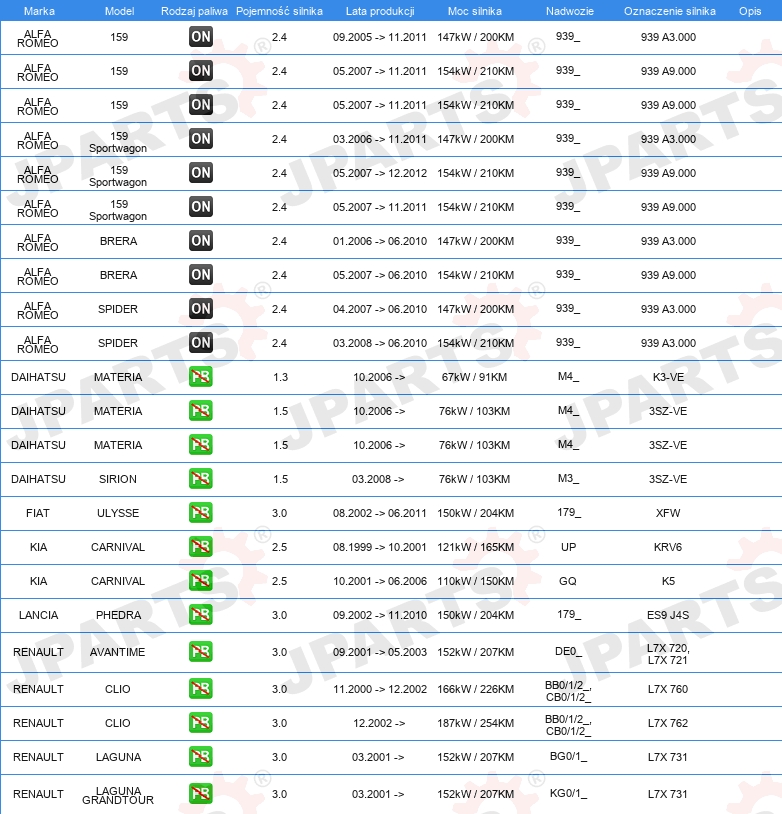Screen dimensions: 782x814
Task: Click the ON icon for 159 Sportwagon ending 12.2012
Action: 201,173
